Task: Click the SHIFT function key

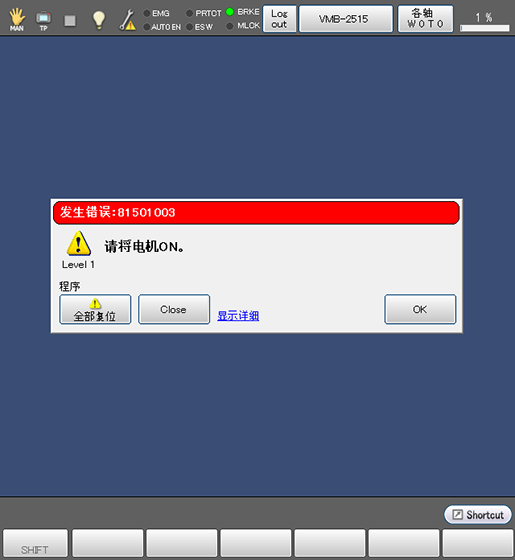Action: click(35, 544)
